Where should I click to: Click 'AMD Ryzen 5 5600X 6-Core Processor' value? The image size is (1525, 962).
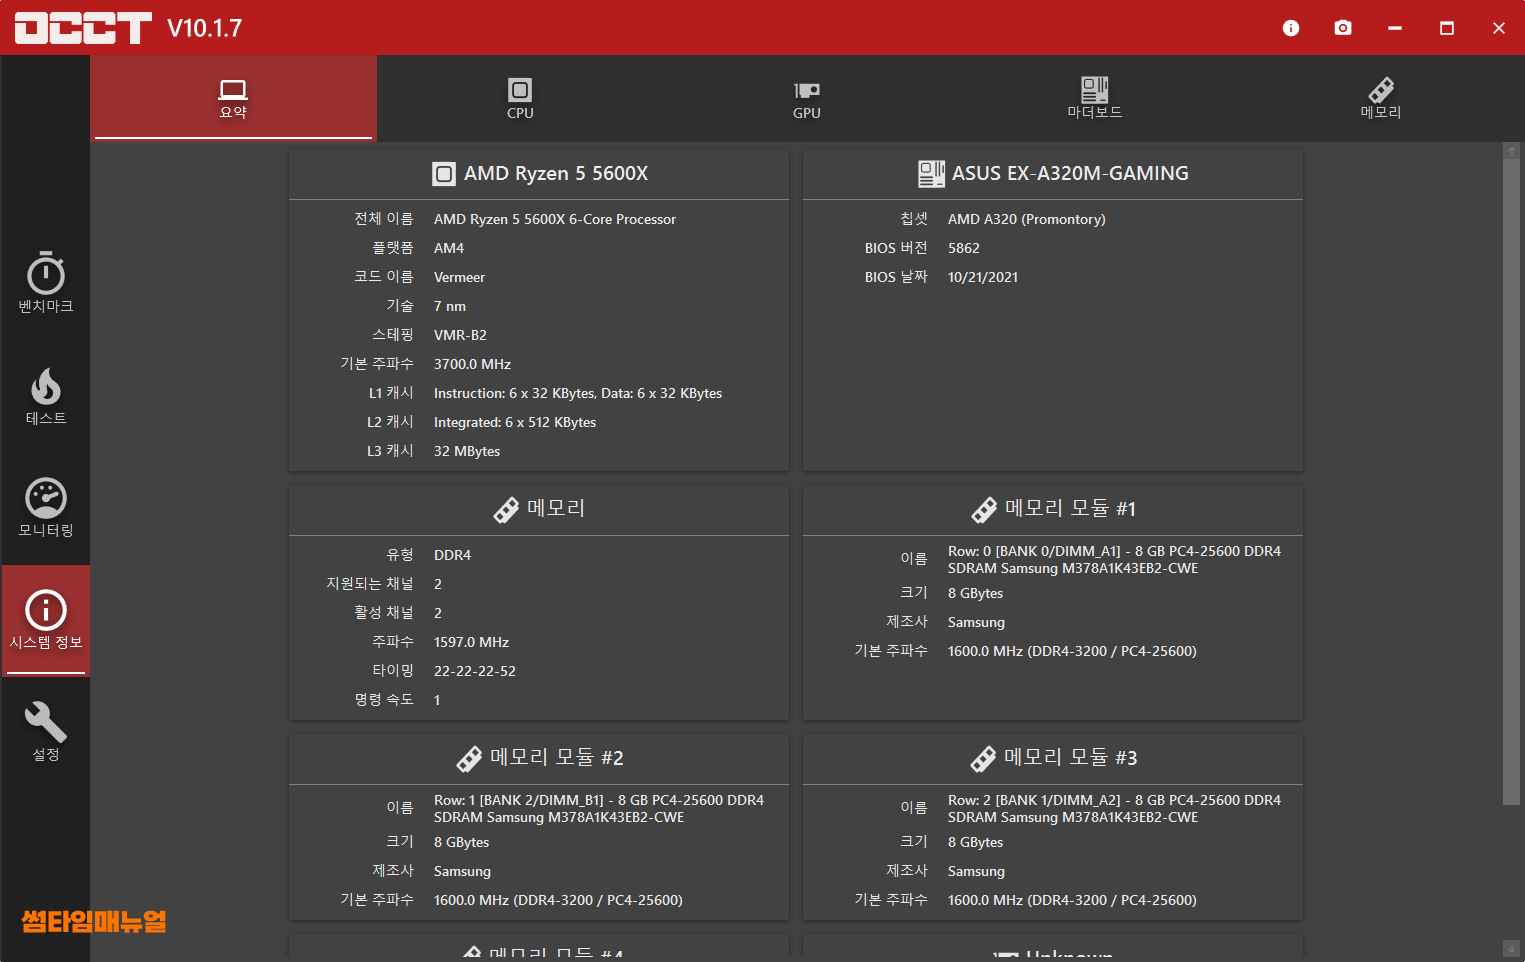click(555, 219)
